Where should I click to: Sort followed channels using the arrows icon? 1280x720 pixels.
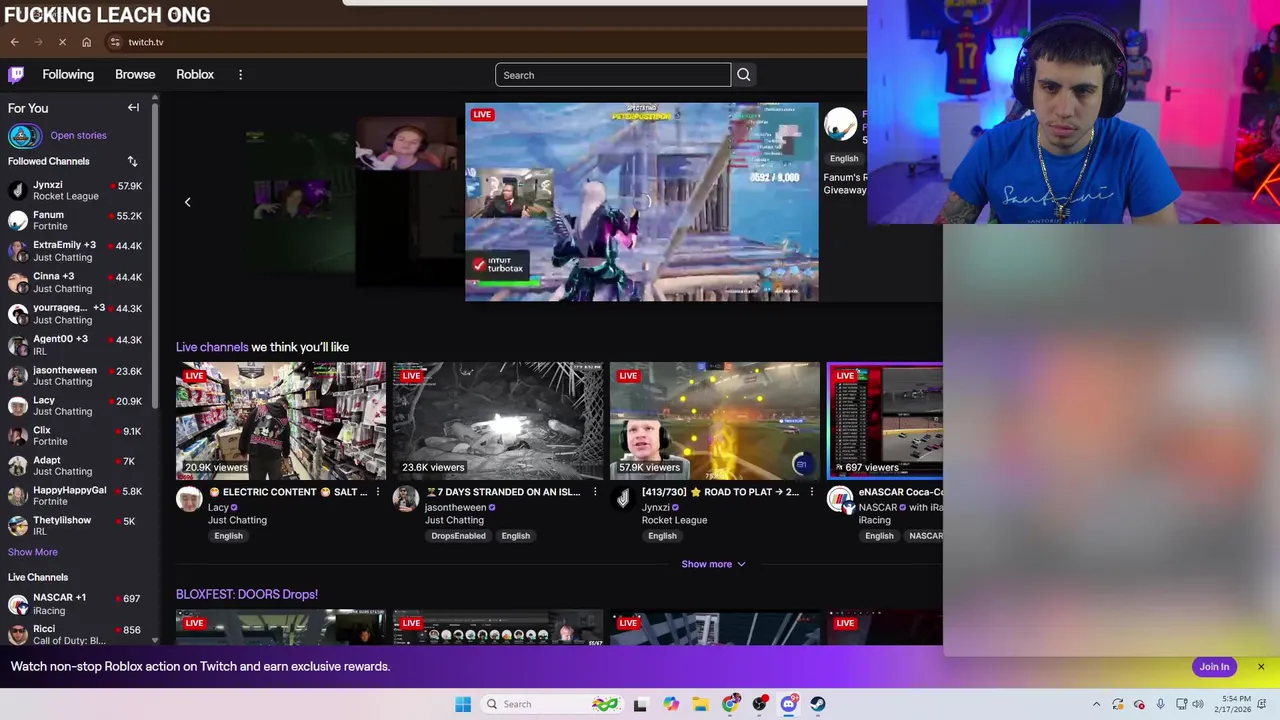coord(132,161)
